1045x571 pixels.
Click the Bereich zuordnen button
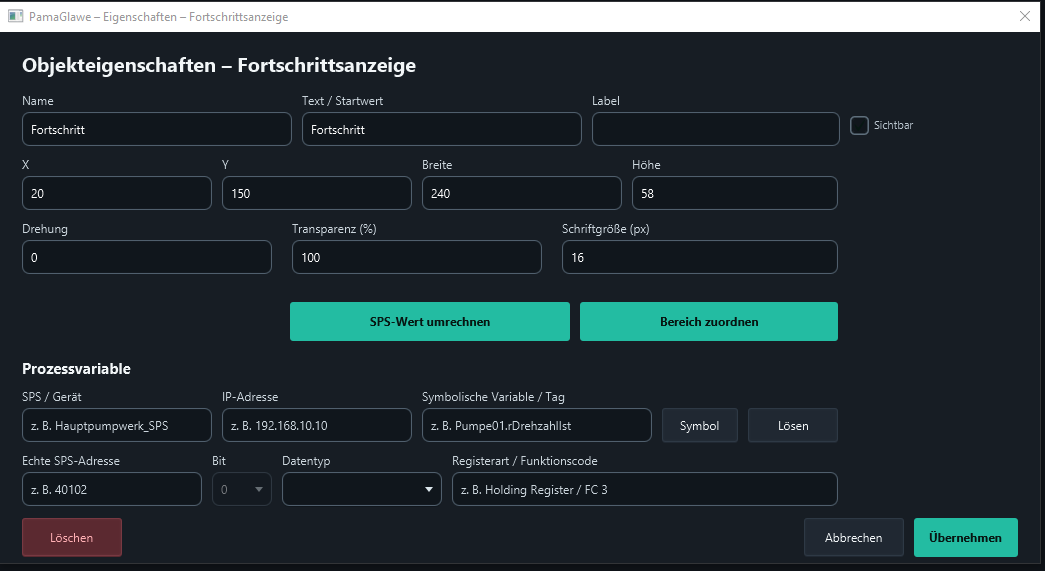(x=708, y=322)
